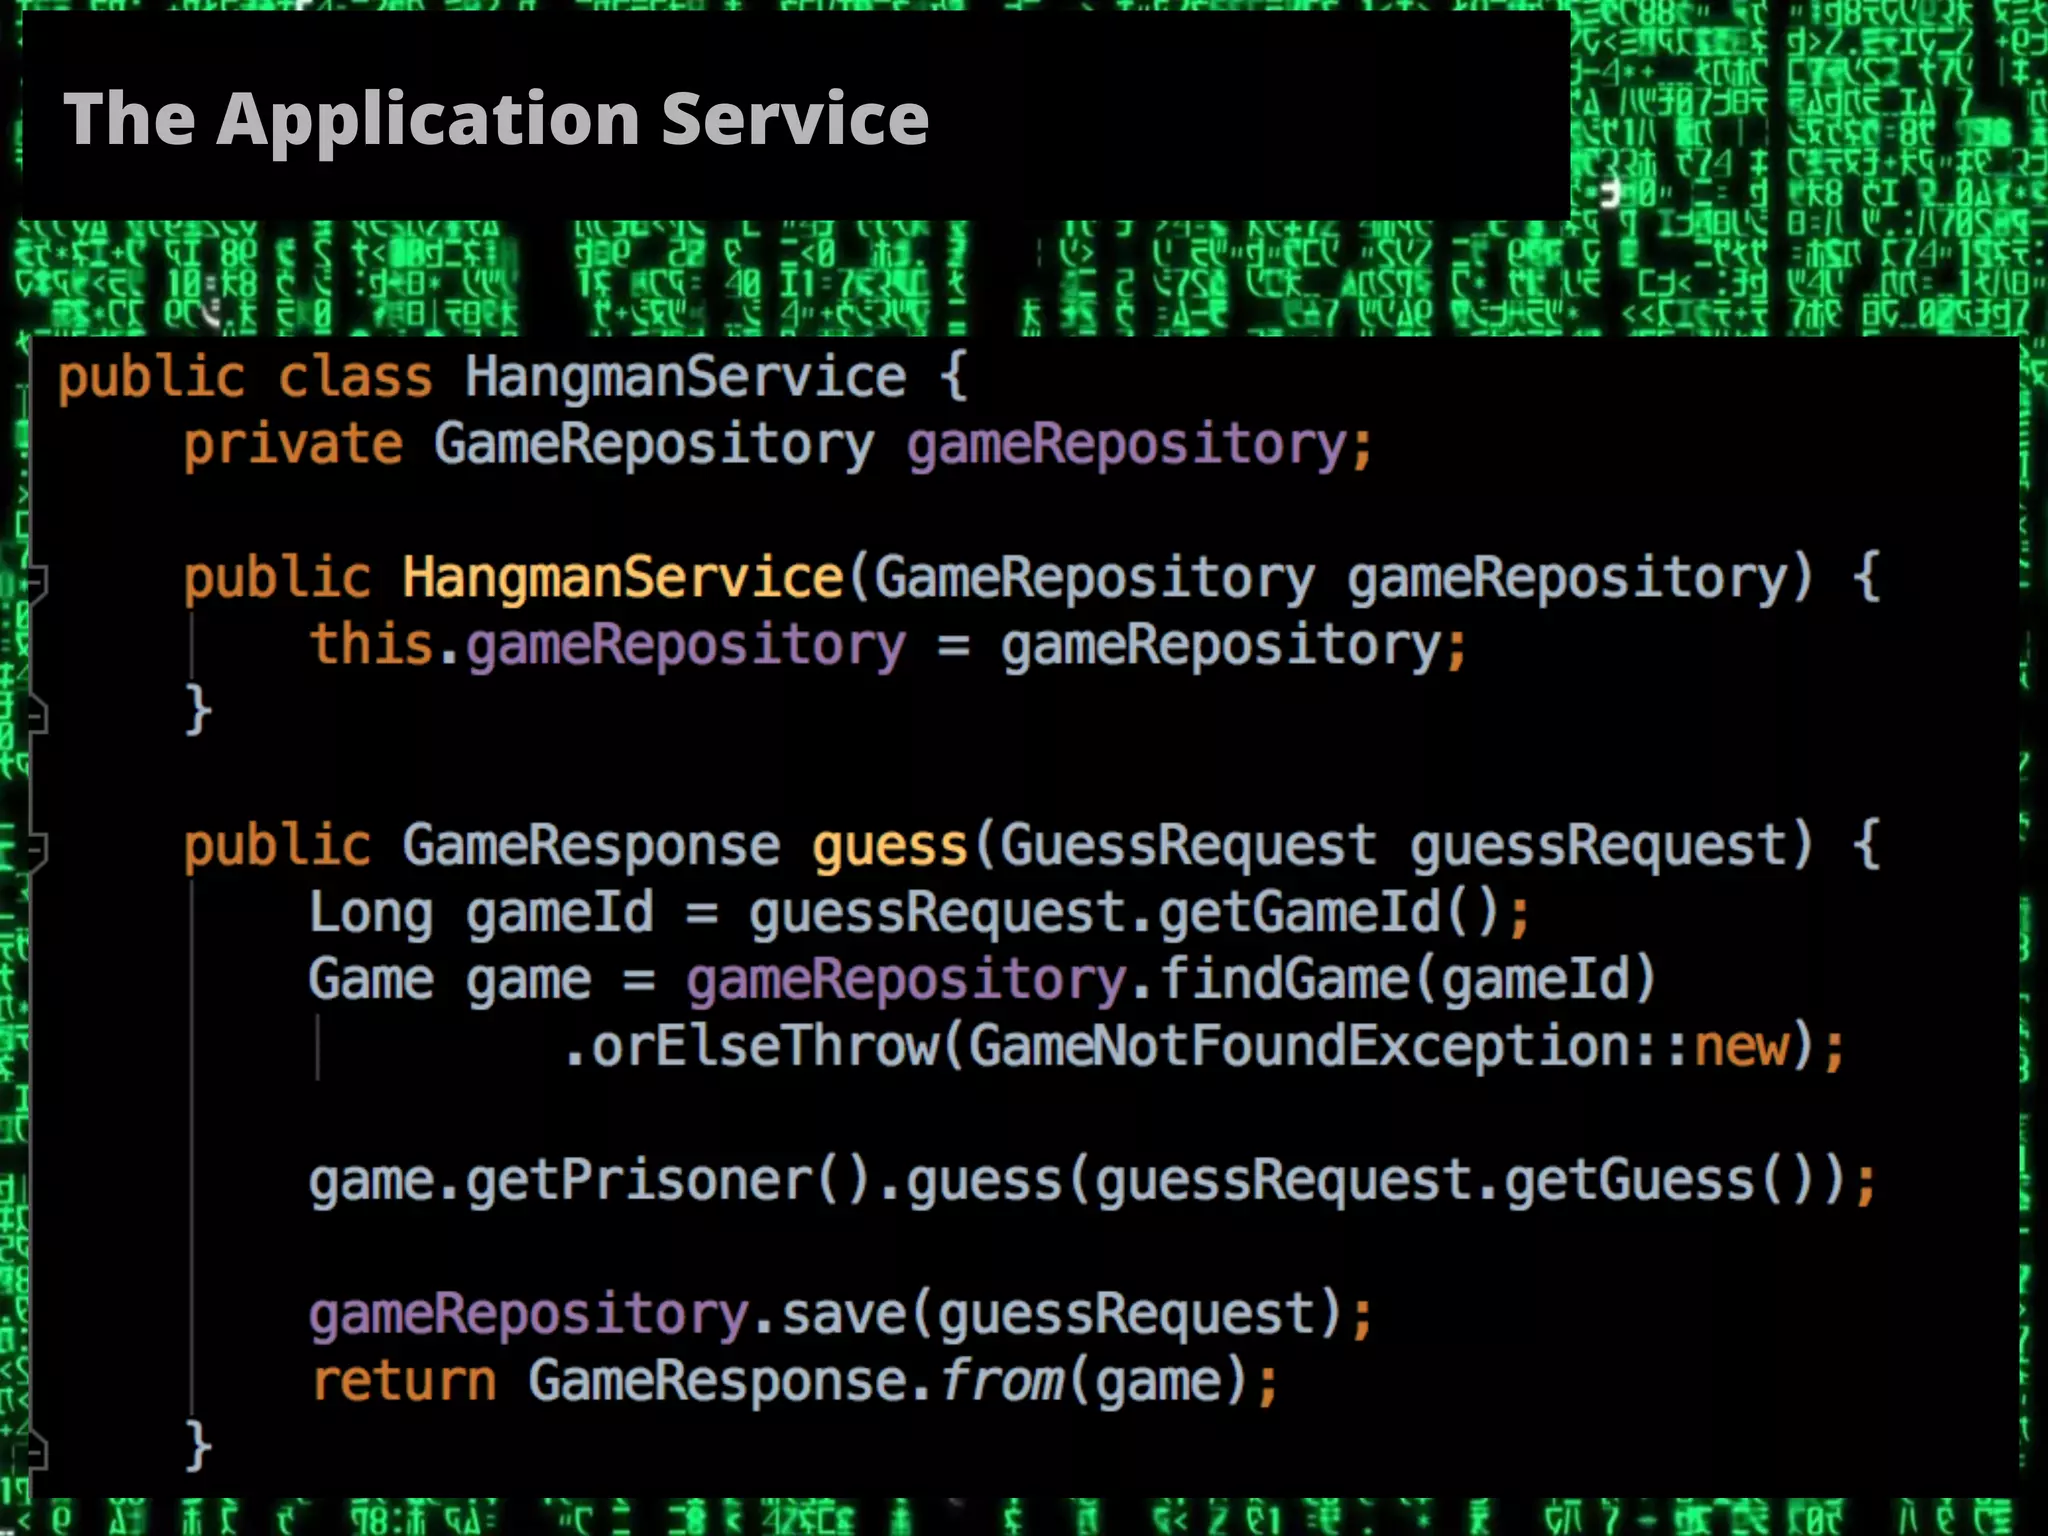Click 'gameRepository' after 'this.' in the assignment
This screenshot has width=2048, height=1536.
686,645
